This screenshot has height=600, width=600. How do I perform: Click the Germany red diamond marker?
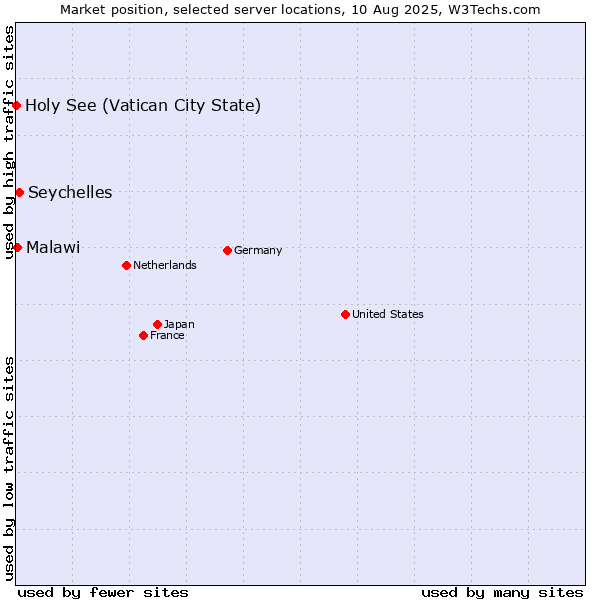[227, 251]
